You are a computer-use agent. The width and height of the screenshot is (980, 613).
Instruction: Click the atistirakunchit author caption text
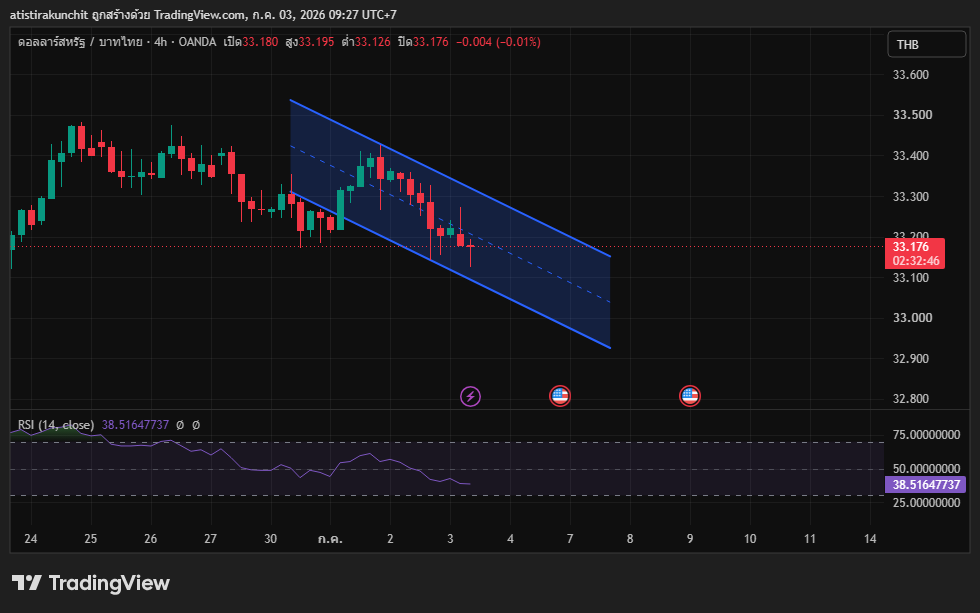[49, 14]
